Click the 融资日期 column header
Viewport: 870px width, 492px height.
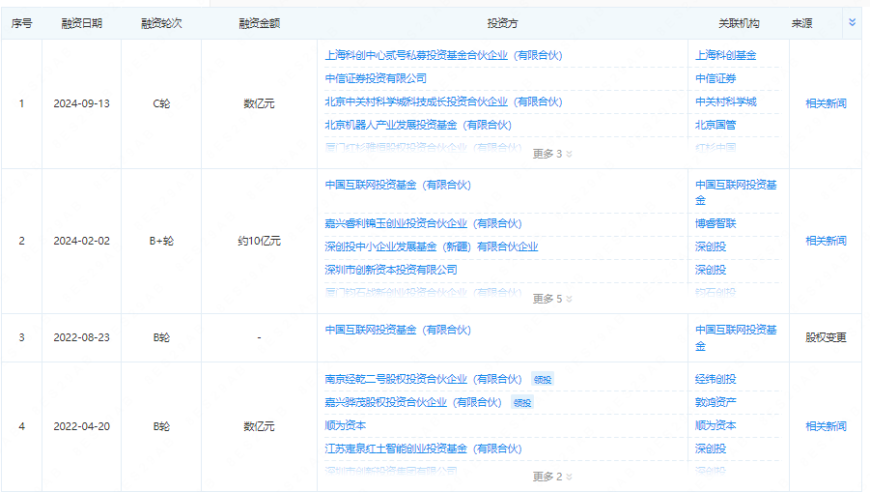click(x=82, y=23)
